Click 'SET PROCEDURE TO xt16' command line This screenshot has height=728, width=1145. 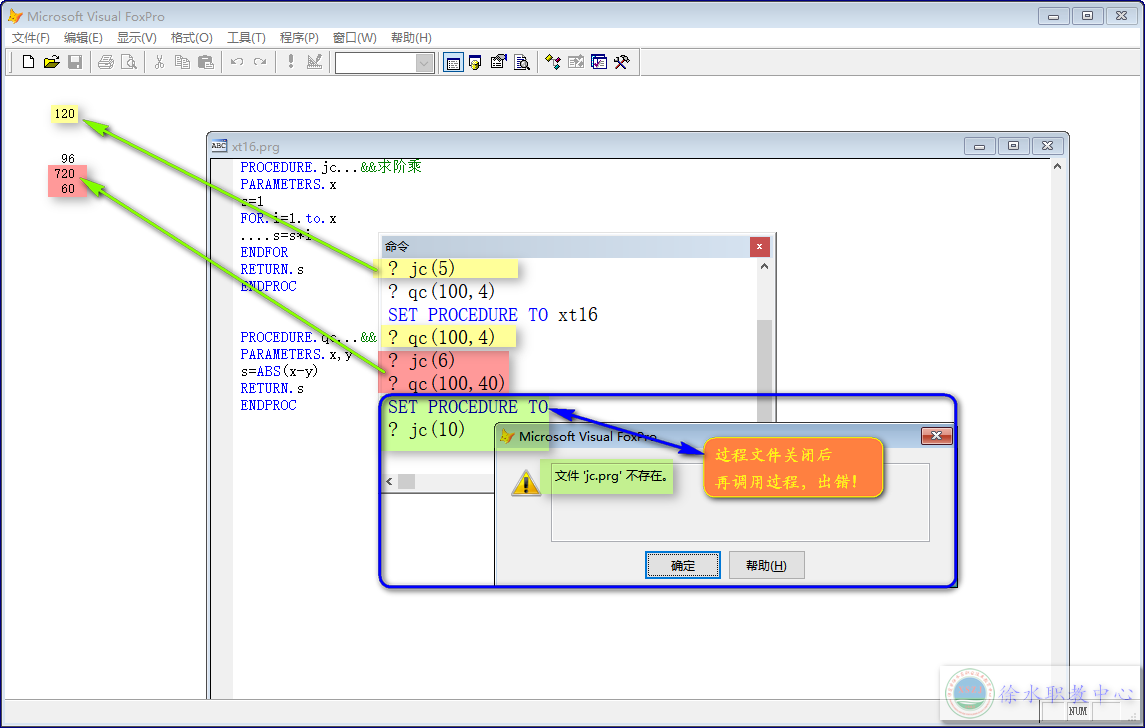[493, 315]
